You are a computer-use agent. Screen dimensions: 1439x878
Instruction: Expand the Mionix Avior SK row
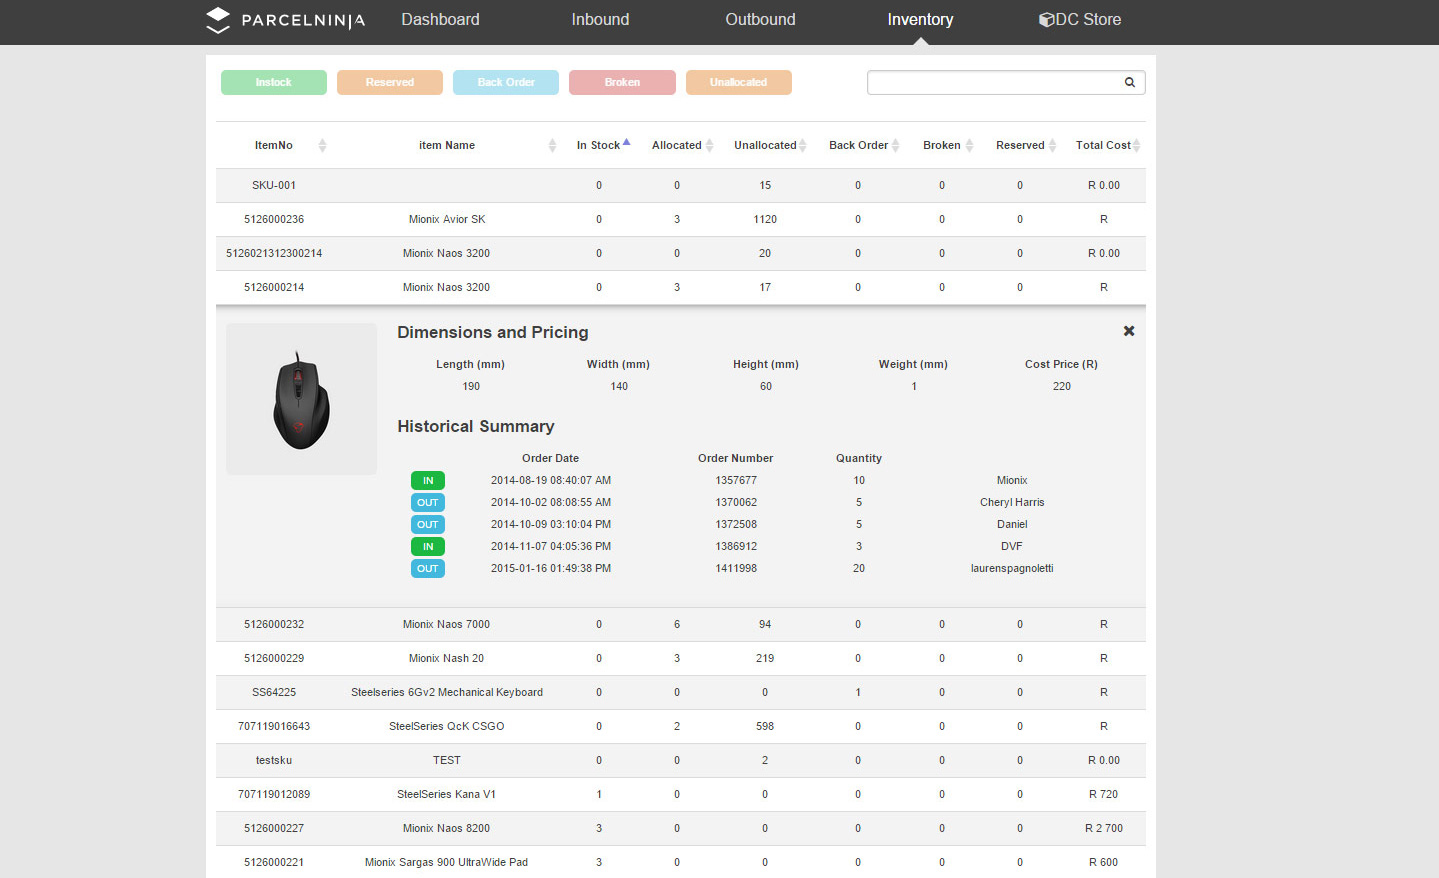(681, 220)
